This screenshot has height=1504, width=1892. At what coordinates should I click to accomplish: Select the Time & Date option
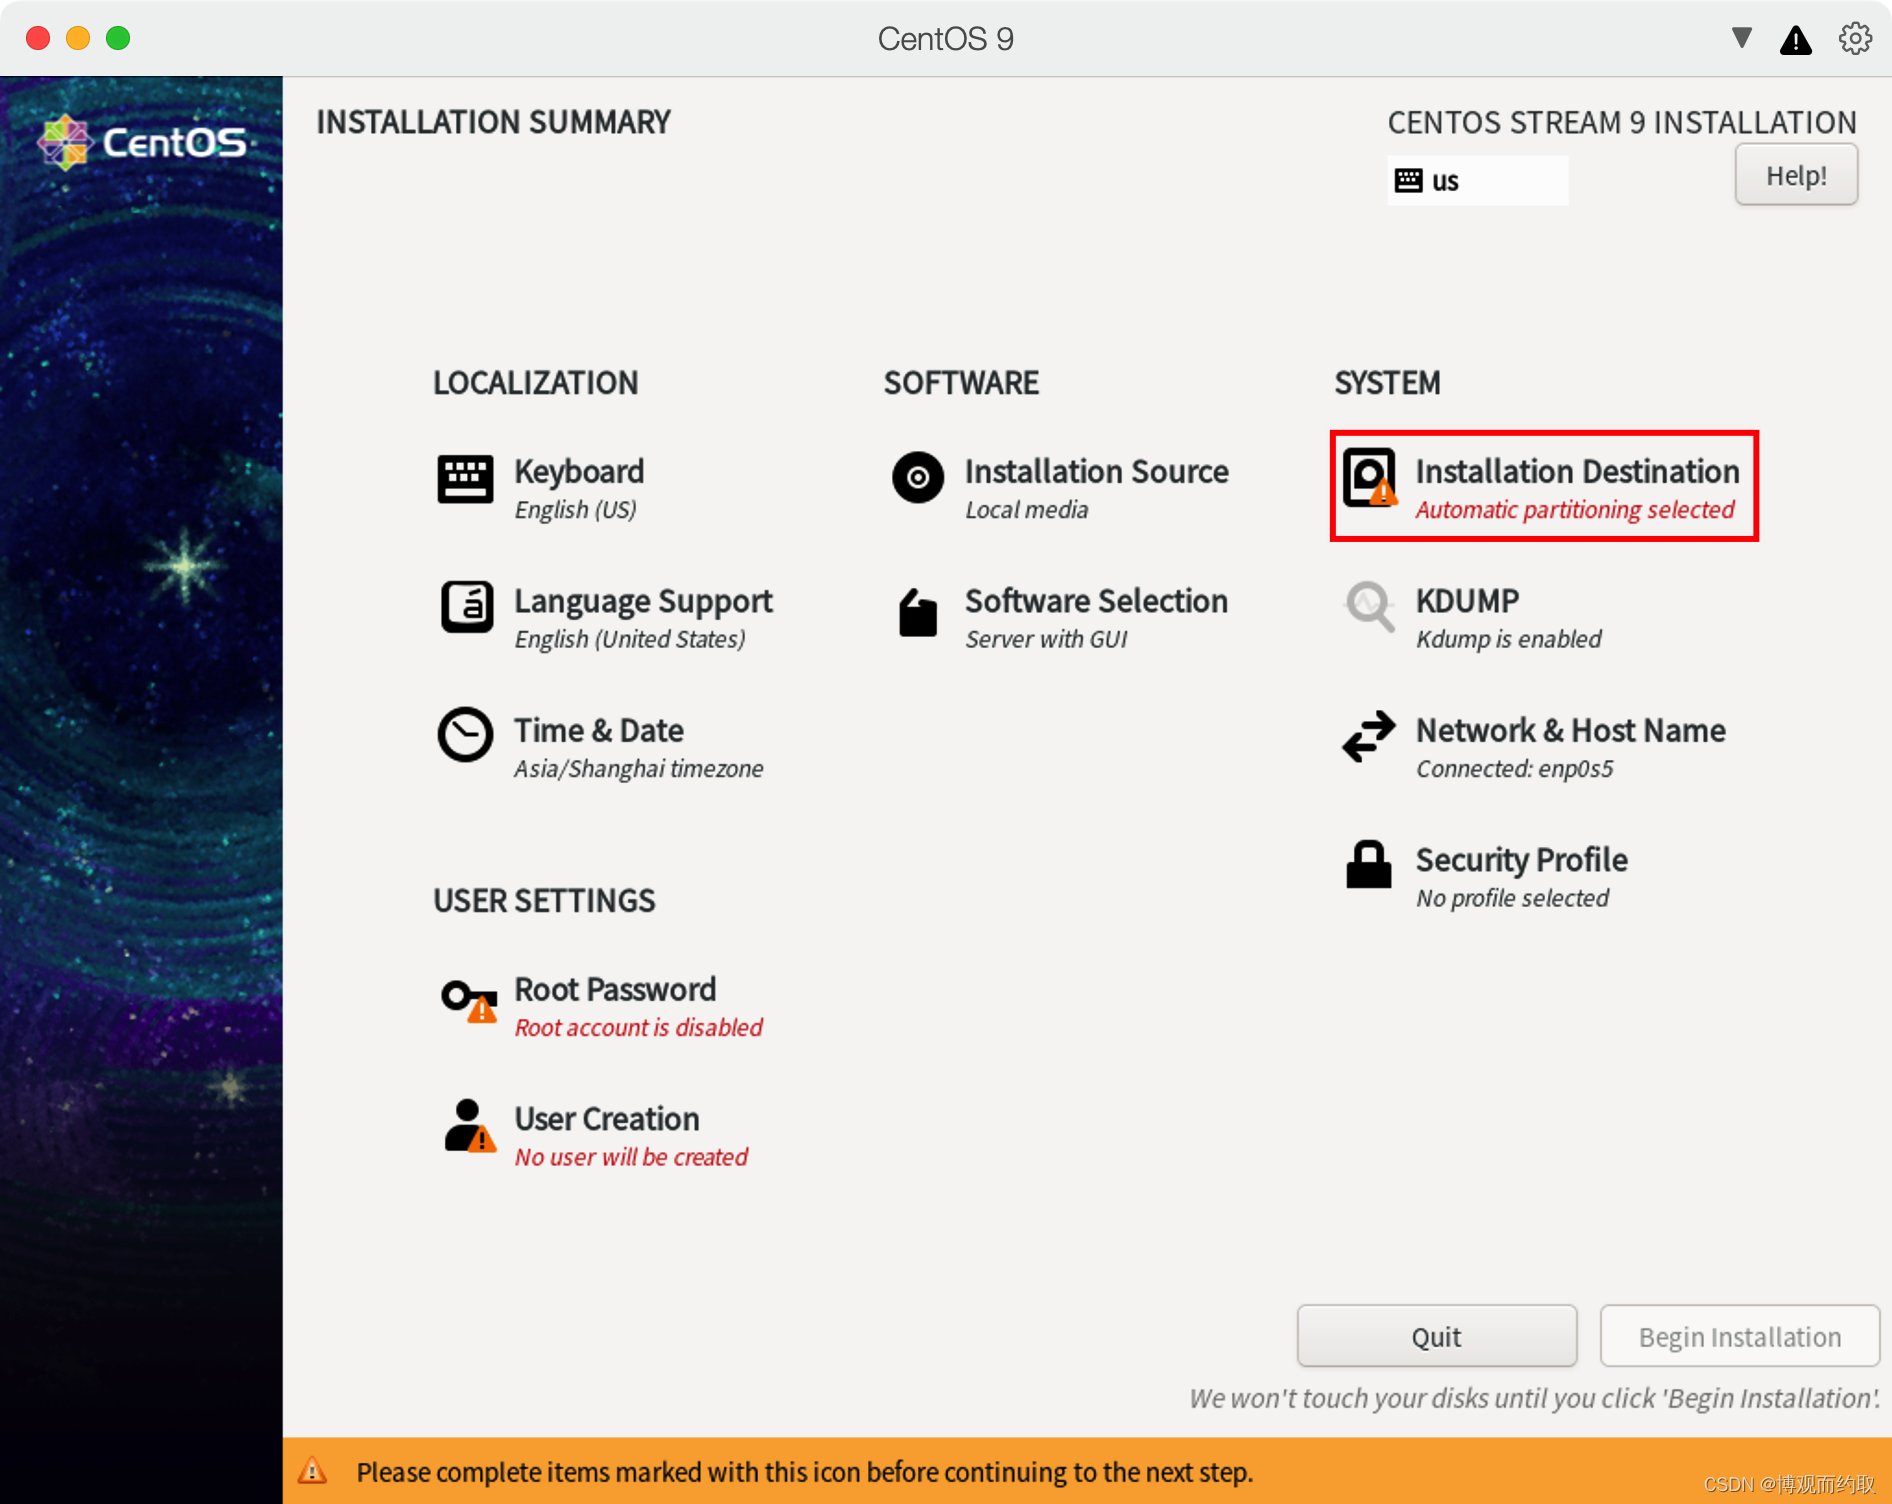coord(599,730)
